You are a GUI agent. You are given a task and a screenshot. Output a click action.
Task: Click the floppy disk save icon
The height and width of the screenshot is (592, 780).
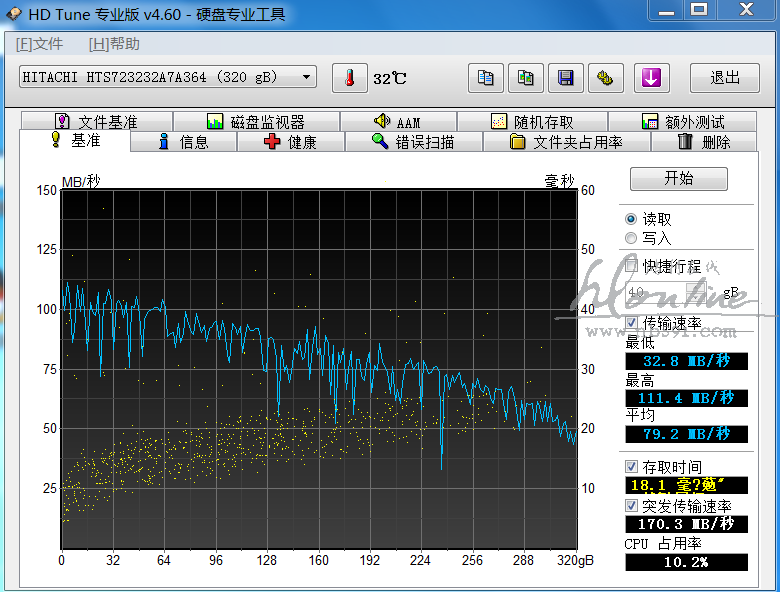point(566,78)
